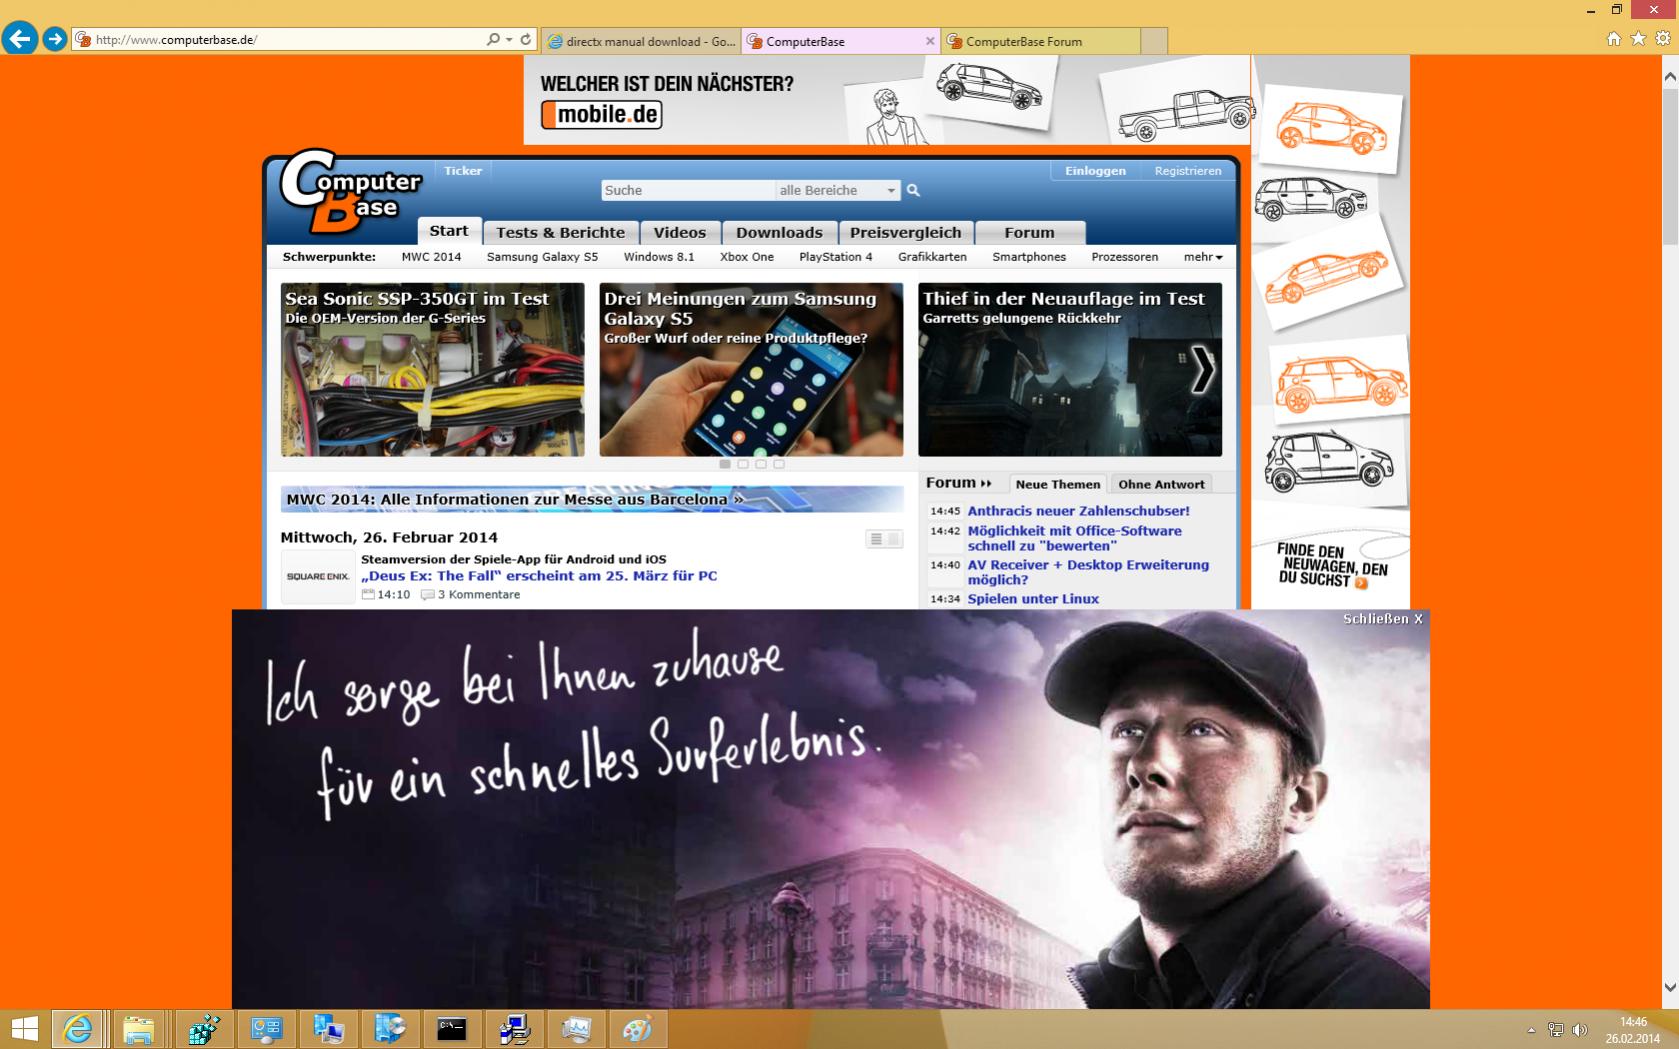This screenshot has width=1679, height=1049.
Task: Go back with the browser back arrow
Action: (x=19, y=39)
